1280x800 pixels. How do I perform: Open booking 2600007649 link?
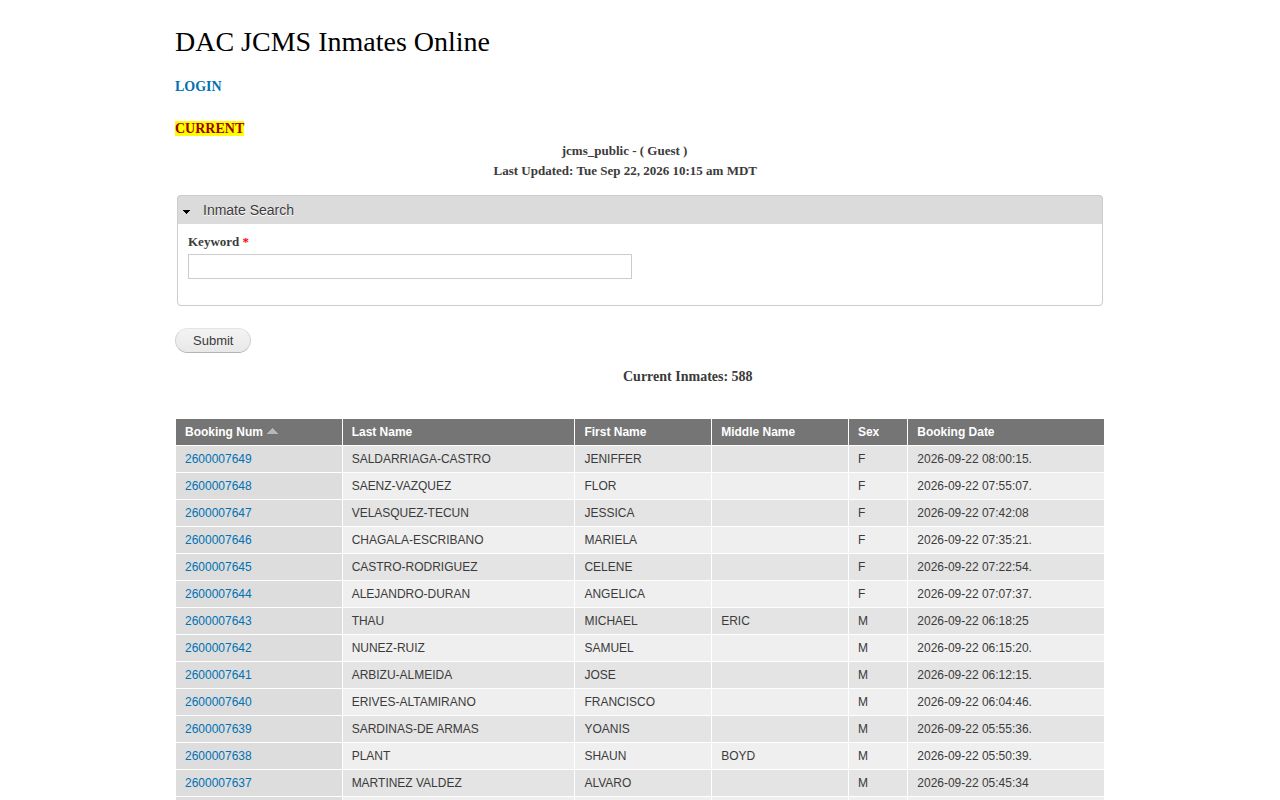pyautogui.click(x=218, y=459)
